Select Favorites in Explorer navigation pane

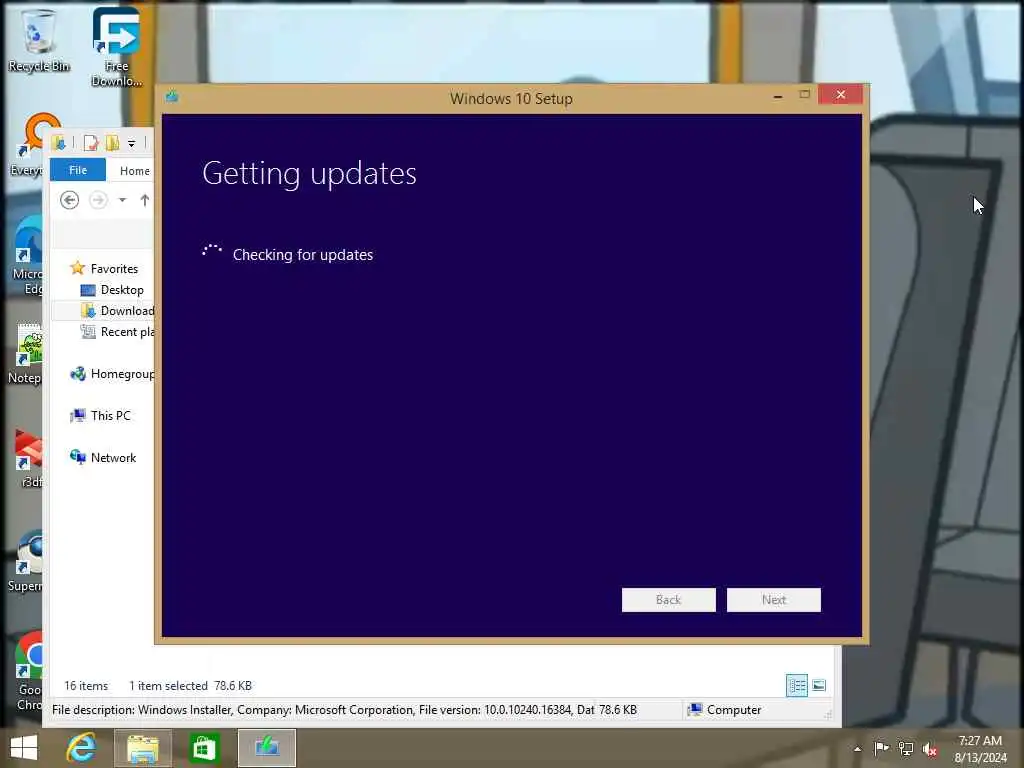tap(104, 268)
